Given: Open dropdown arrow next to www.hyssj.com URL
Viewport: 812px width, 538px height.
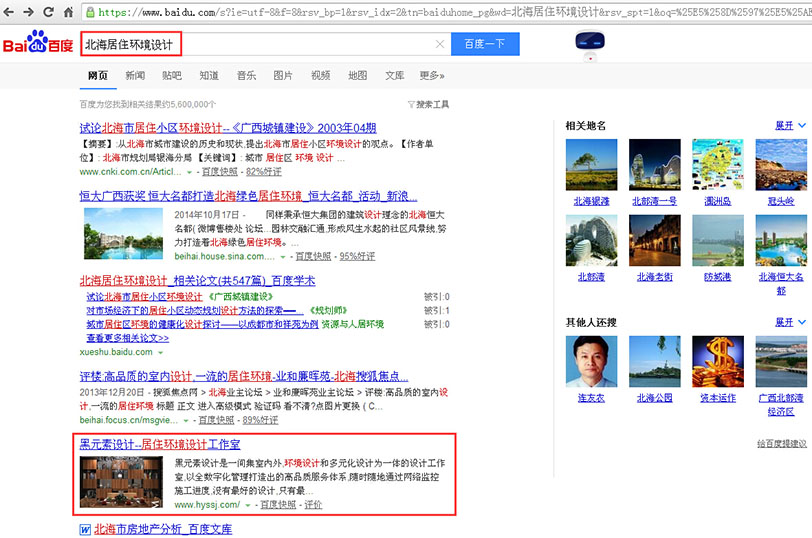Looking at the screenshot, I should point(248,505).
